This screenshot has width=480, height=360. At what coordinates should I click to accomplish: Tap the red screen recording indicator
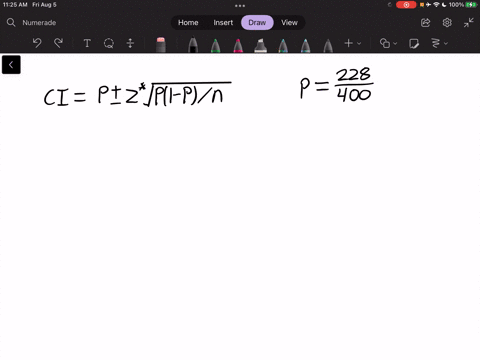coord(406,5)
